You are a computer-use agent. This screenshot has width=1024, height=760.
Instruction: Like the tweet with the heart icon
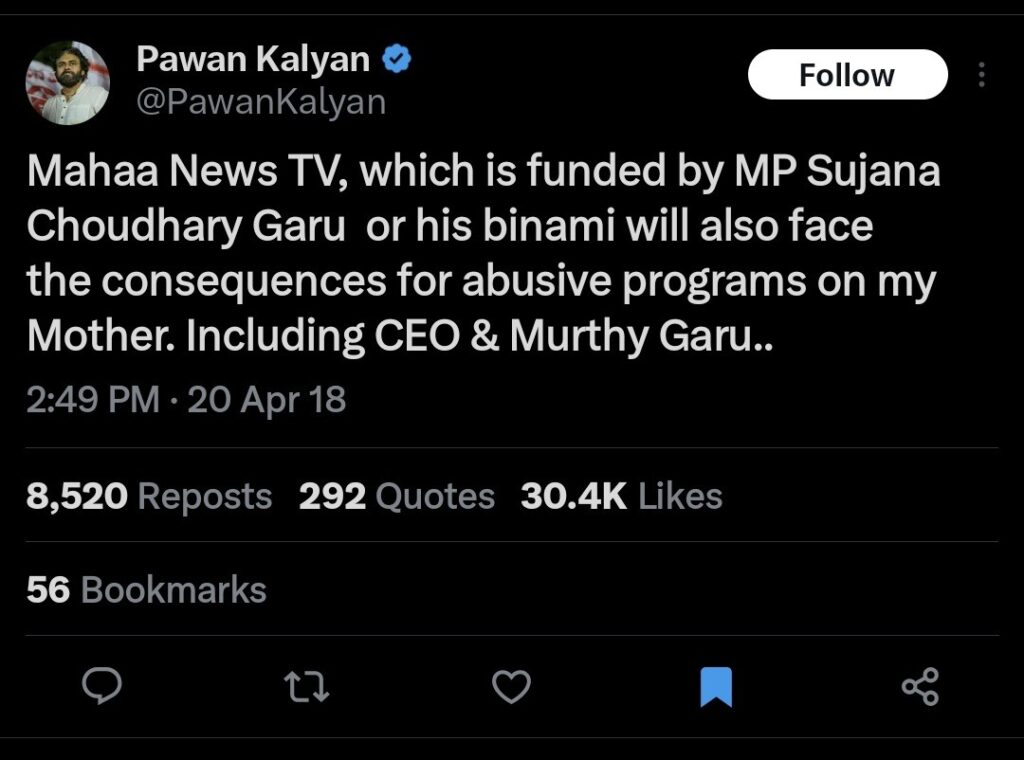point(512,686)
